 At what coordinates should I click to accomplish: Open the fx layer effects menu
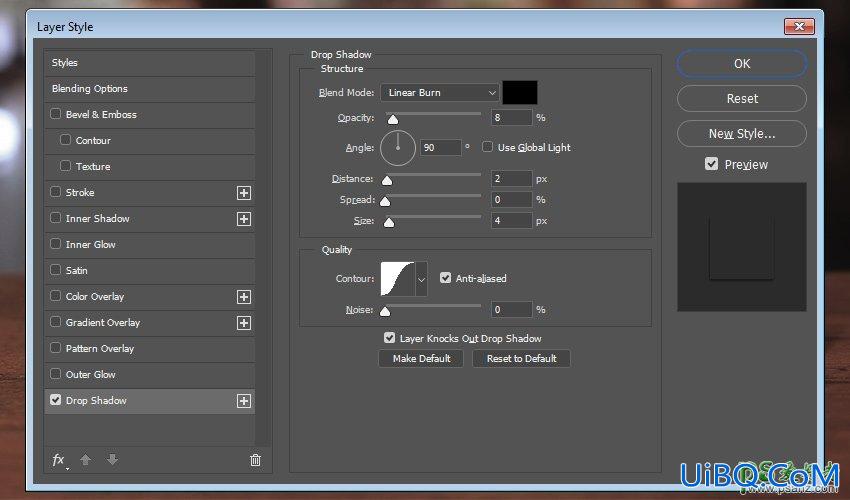coord(59,460)
